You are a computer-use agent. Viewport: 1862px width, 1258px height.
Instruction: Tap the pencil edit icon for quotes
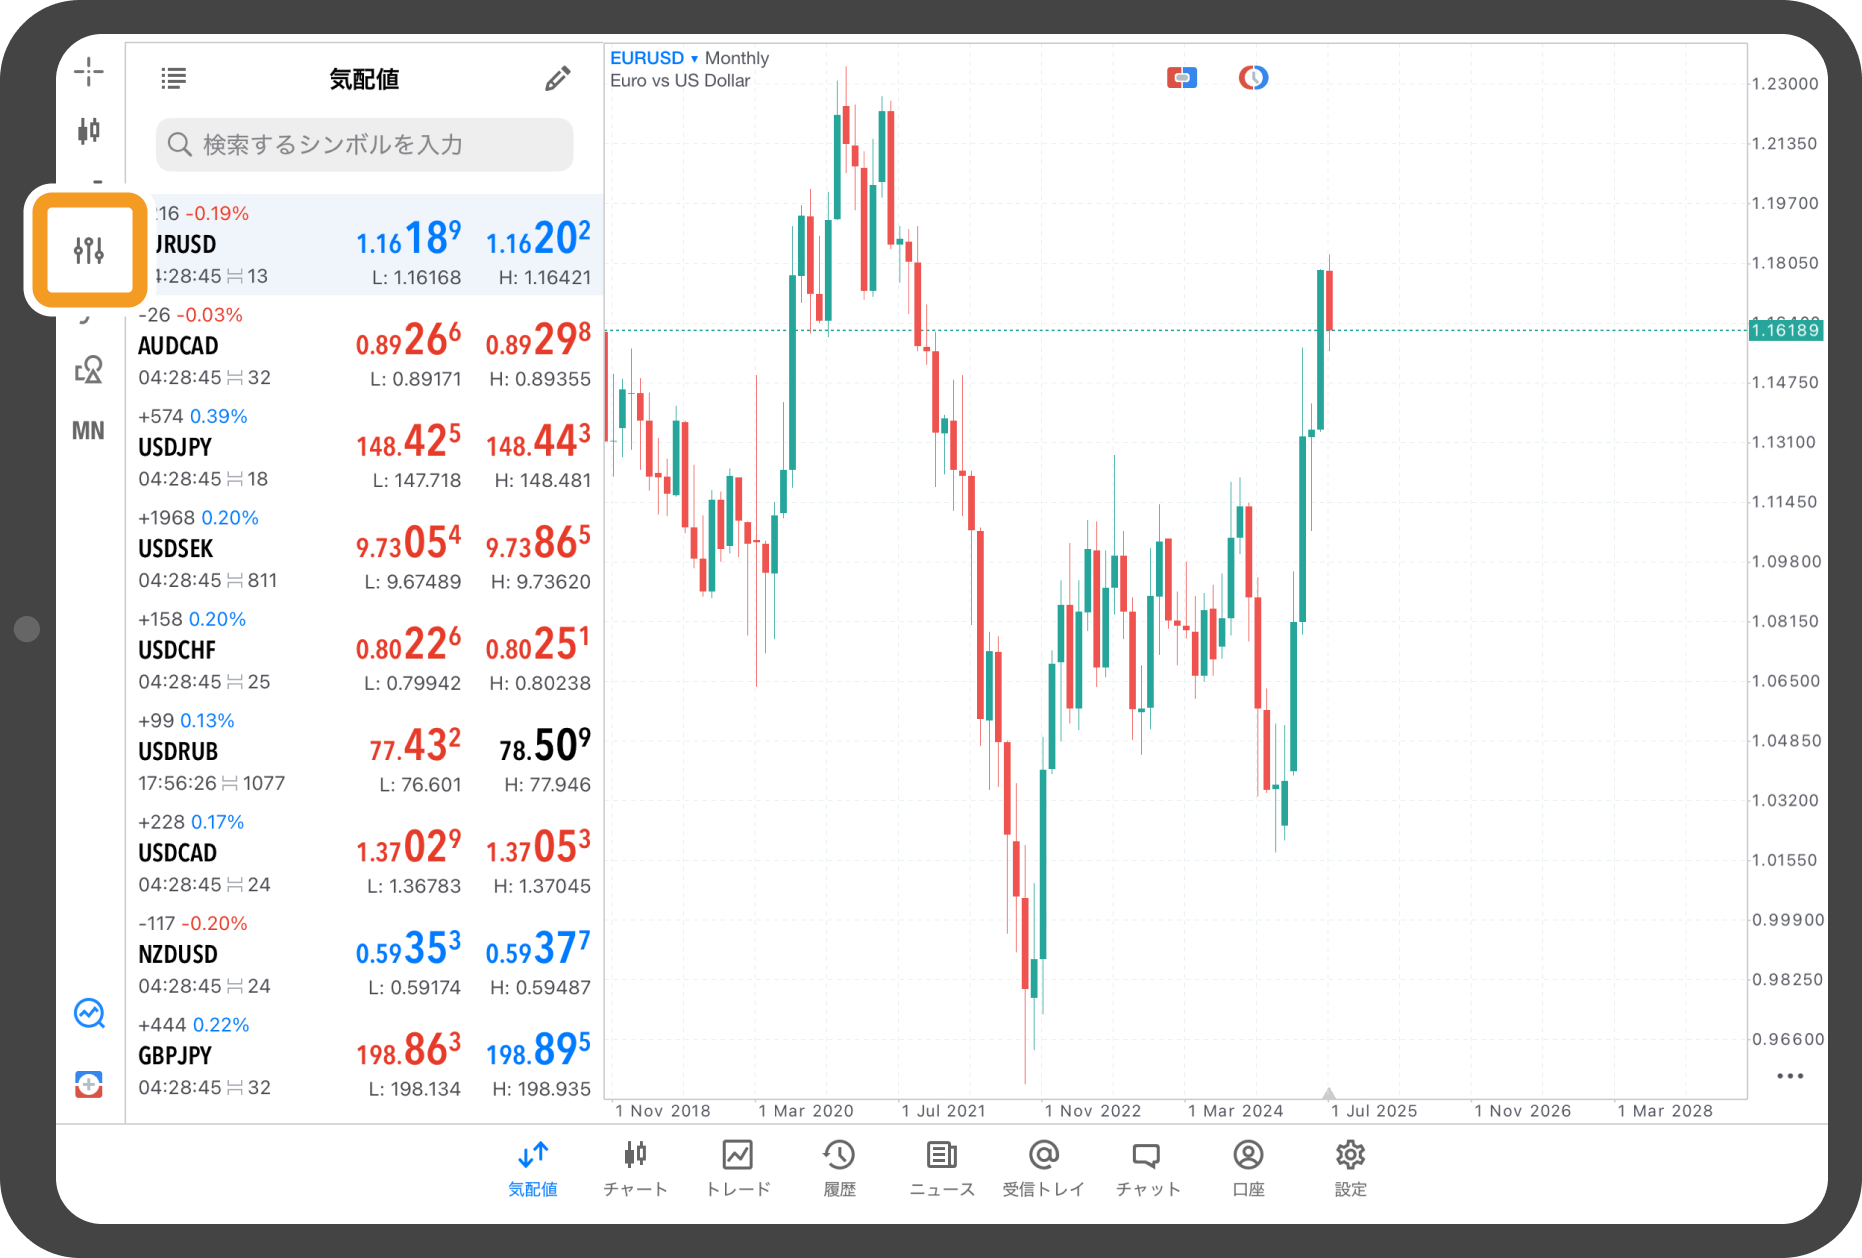pos(557,79)
